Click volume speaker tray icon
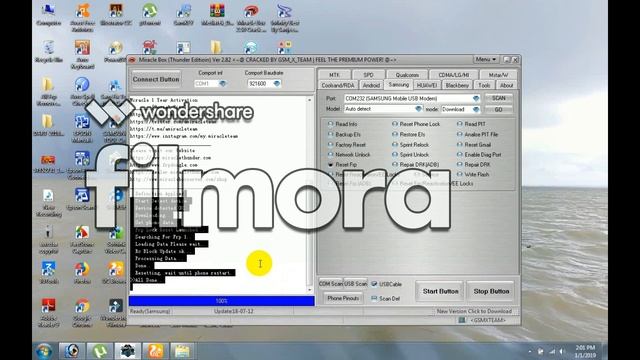Image resolution: width=640 pixels, height=360 pixels. [562, 351]
